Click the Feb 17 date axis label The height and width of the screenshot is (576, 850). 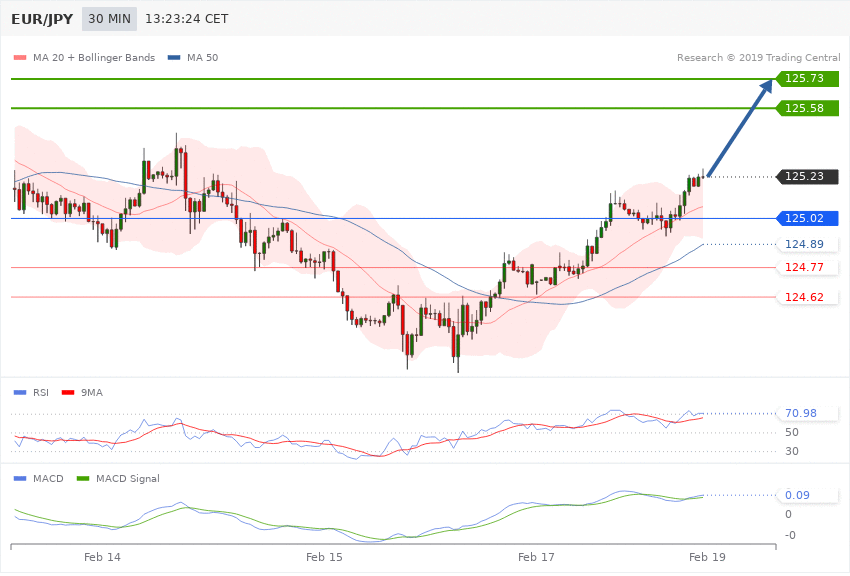[536, 557]
